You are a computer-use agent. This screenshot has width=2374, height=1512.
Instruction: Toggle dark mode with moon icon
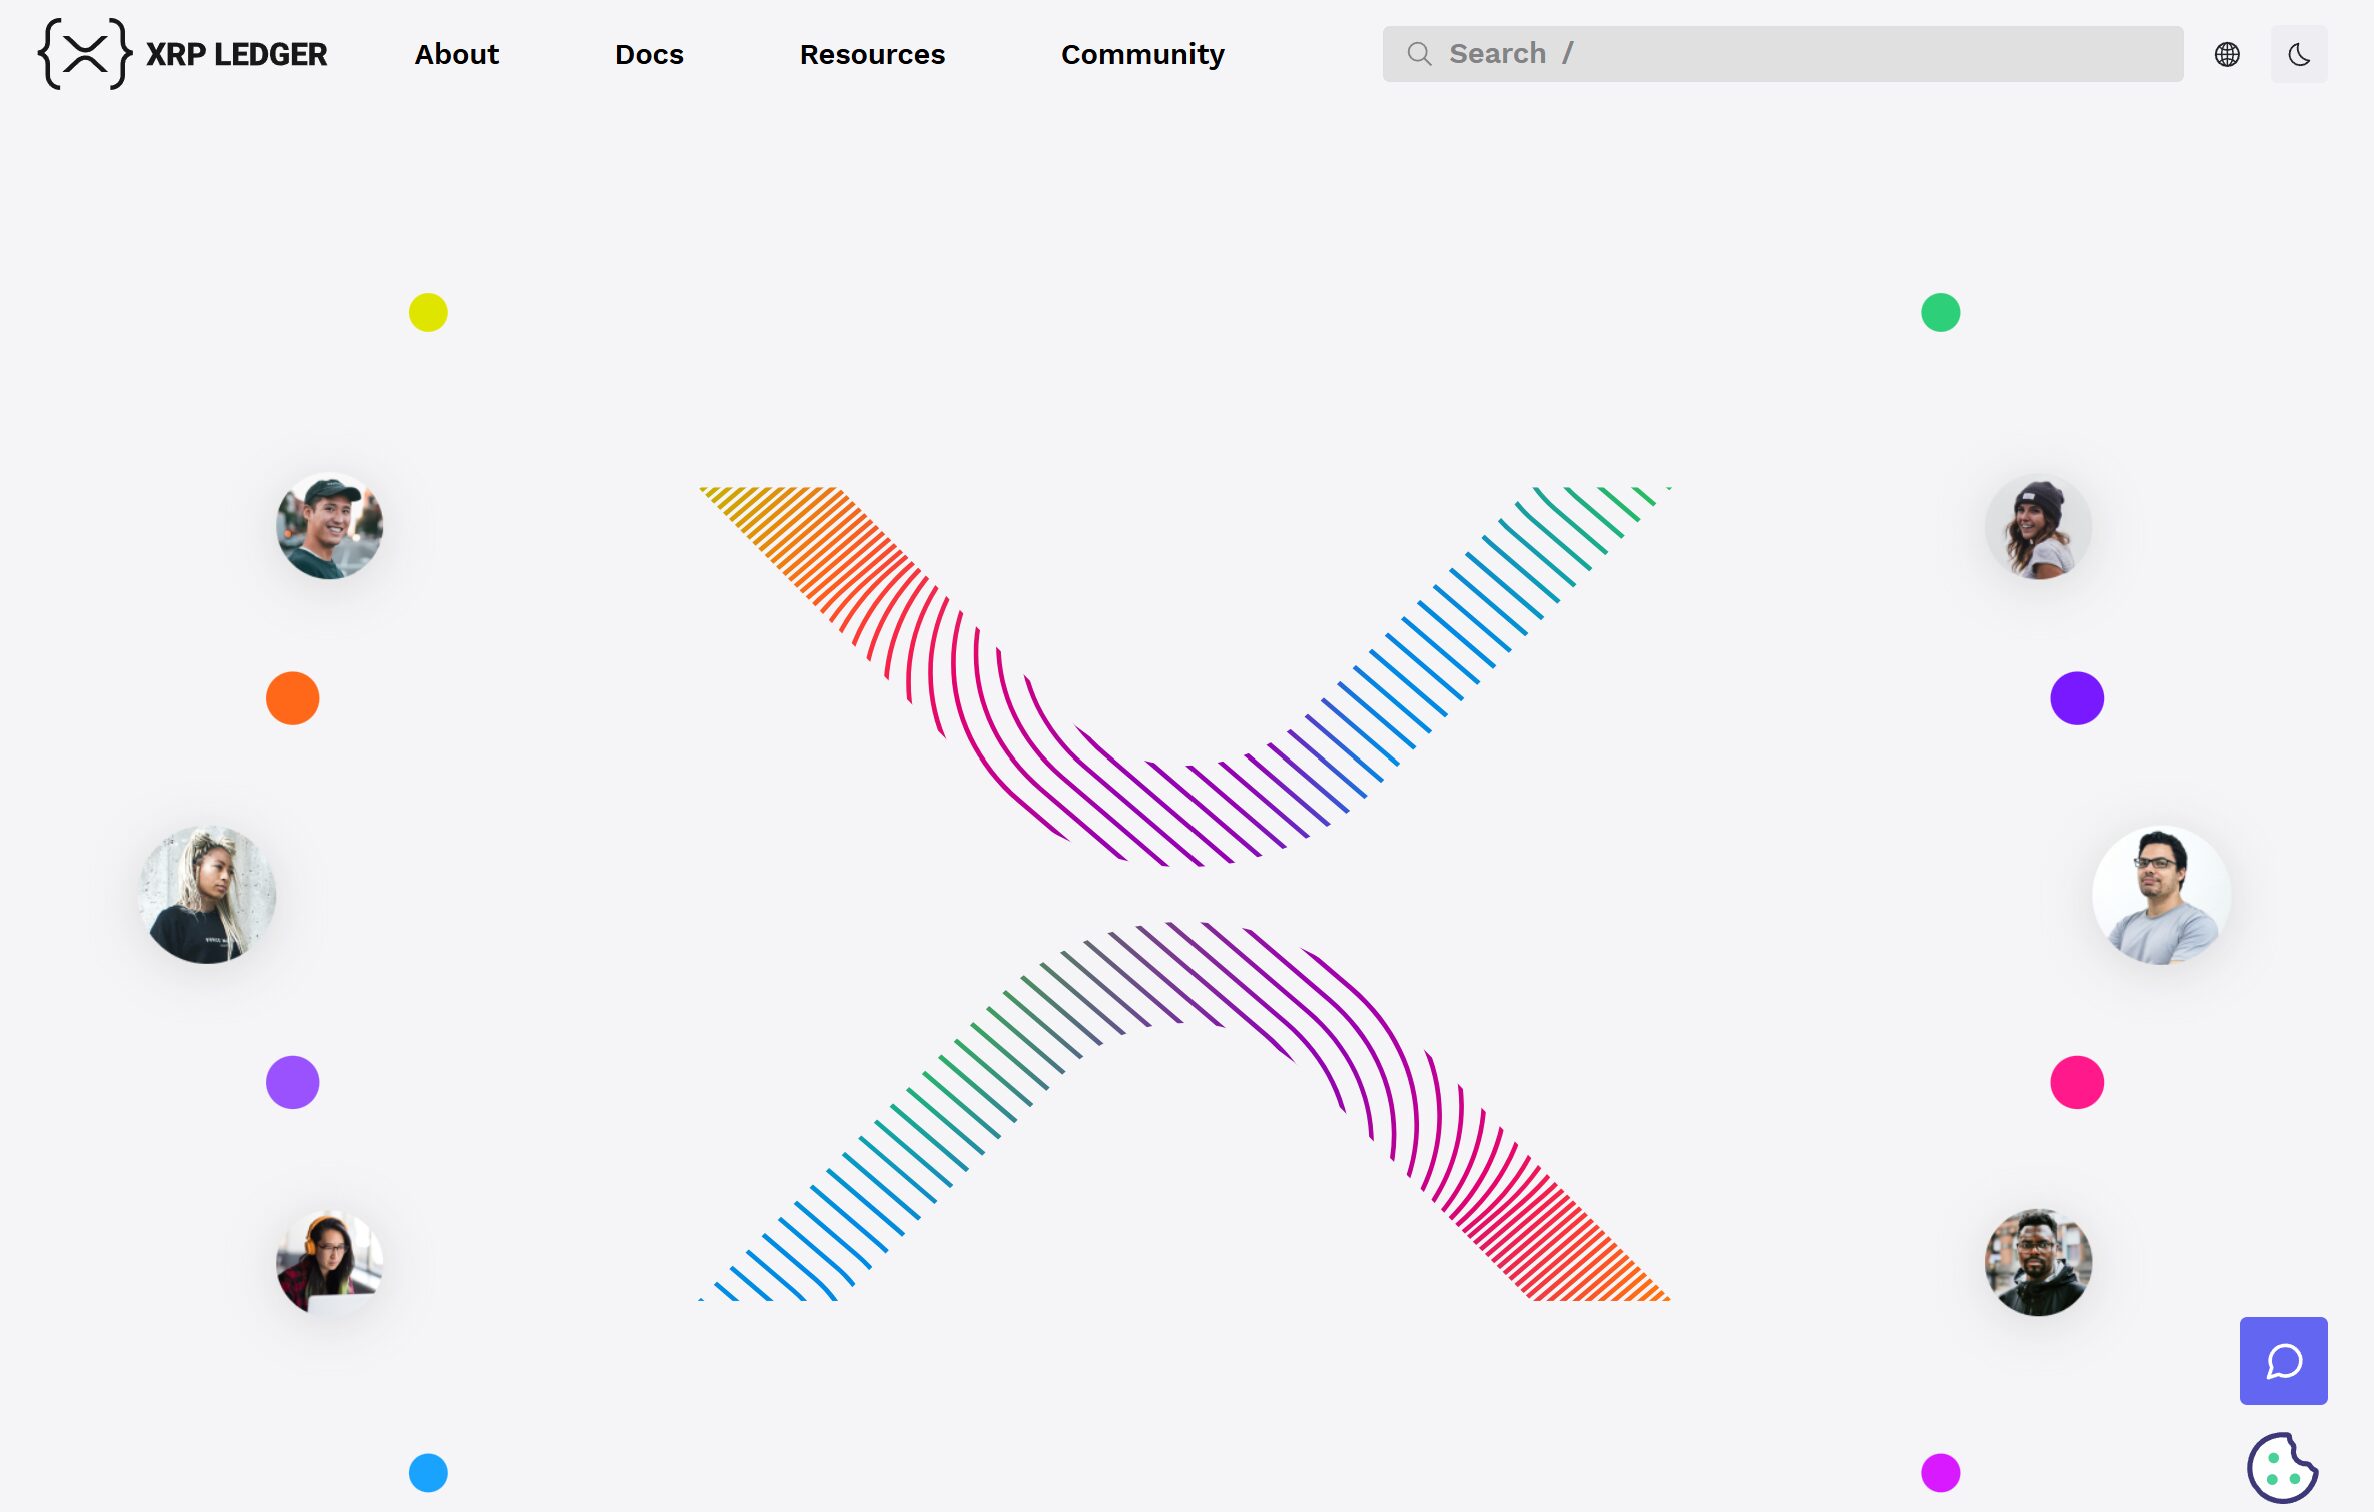[x=2298, y=54]
